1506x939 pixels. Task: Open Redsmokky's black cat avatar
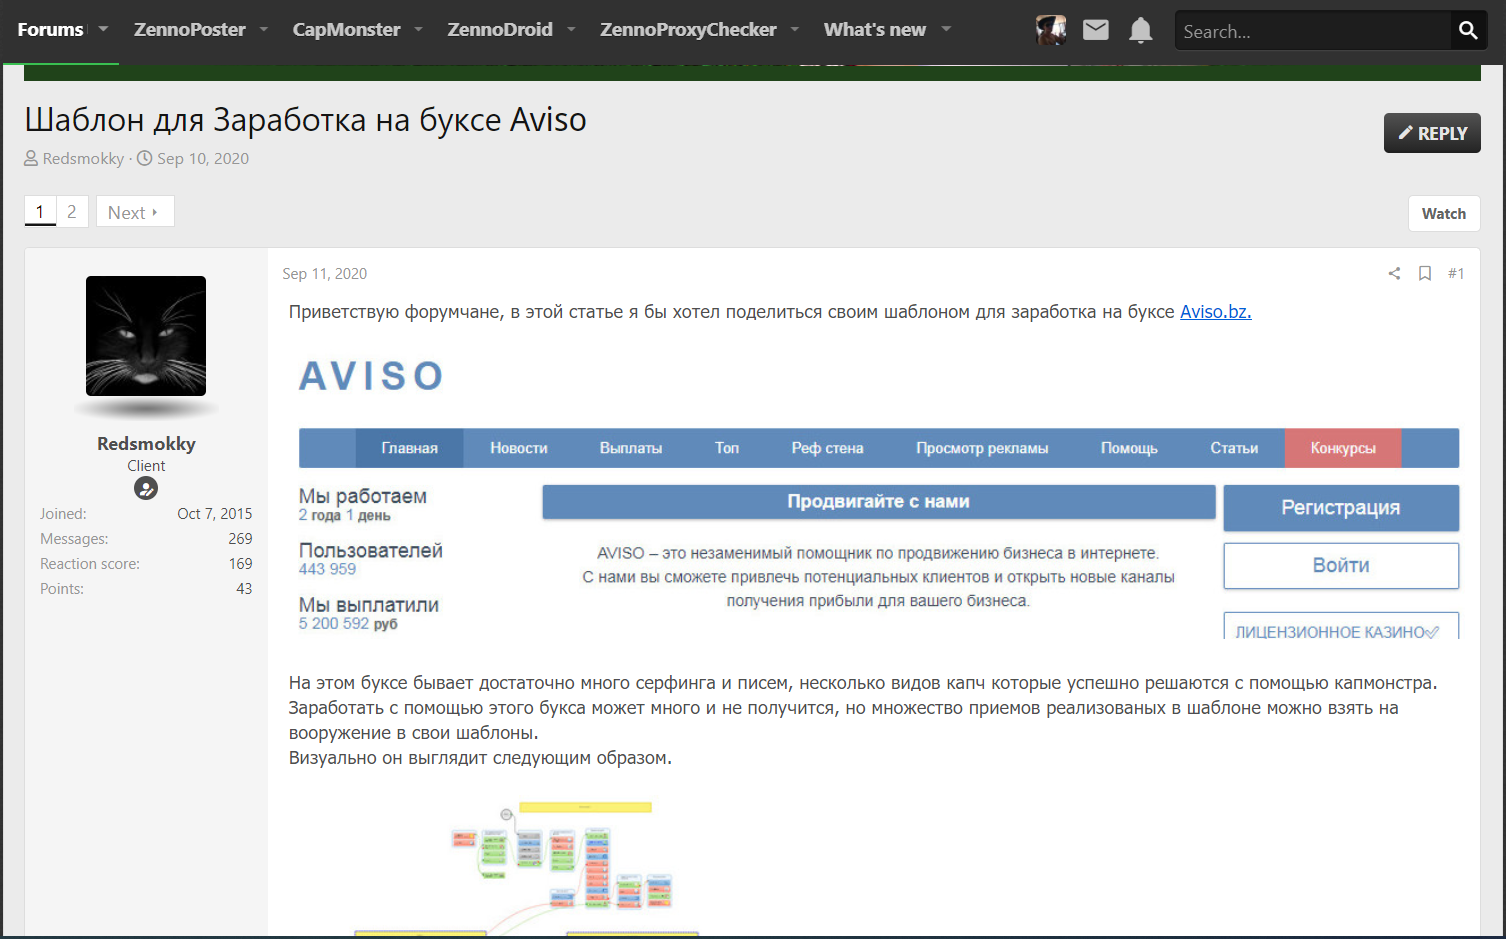coord(146,336)
